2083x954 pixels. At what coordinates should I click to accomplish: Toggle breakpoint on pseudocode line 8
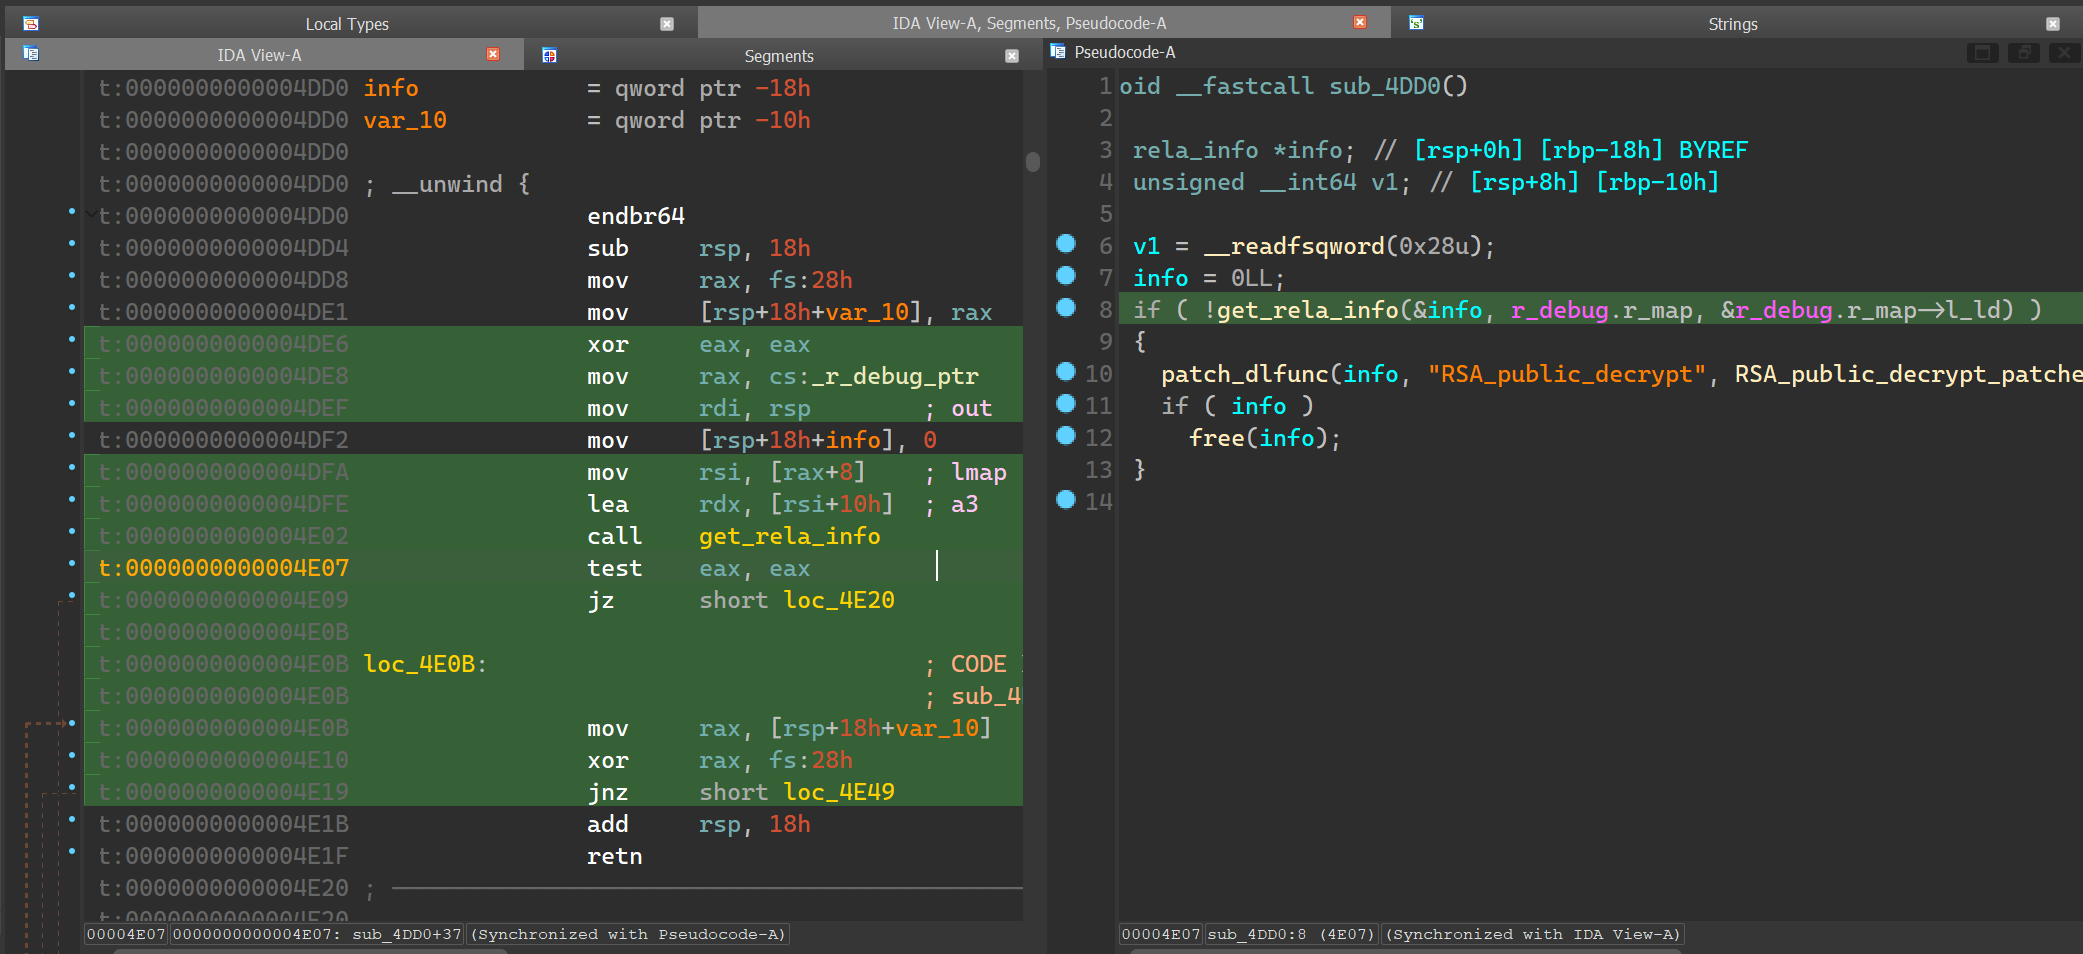pos(1066,308)
